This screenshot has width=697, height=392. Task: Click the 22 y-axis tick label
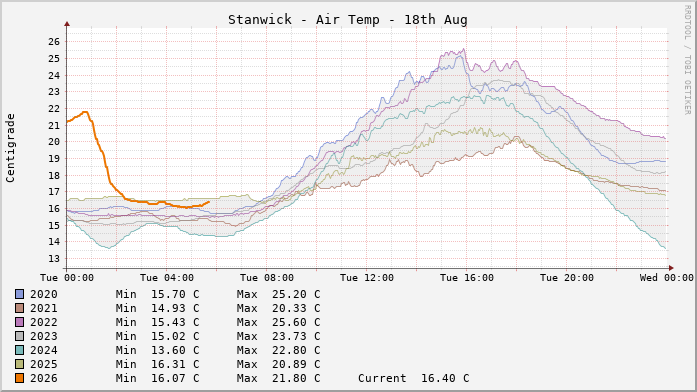point(54,109)
